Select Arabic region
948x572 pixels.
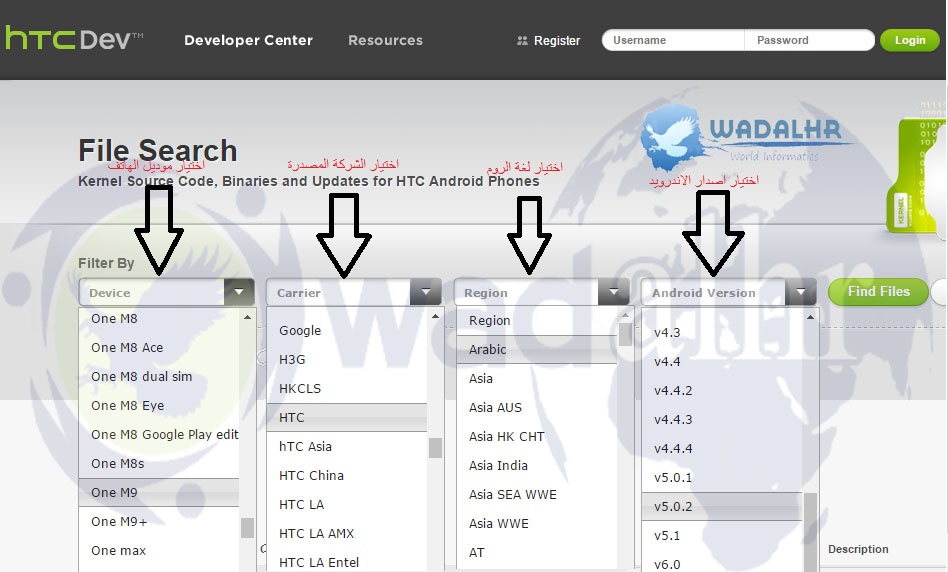click(x=537, y=349)
